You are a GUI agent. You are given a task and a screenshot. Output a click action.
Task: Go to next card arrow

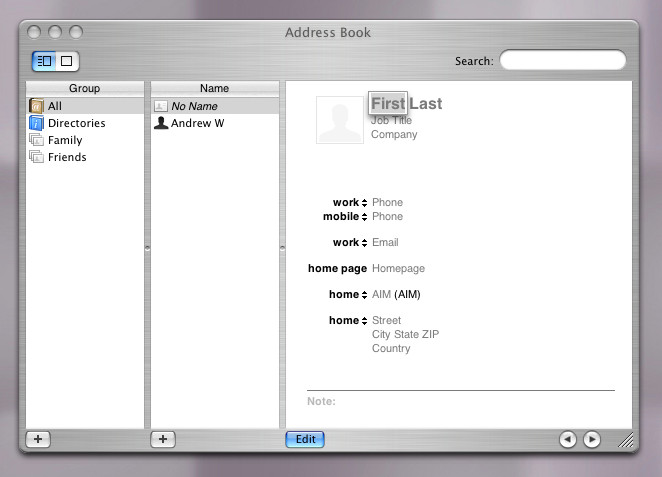point(591,439)
